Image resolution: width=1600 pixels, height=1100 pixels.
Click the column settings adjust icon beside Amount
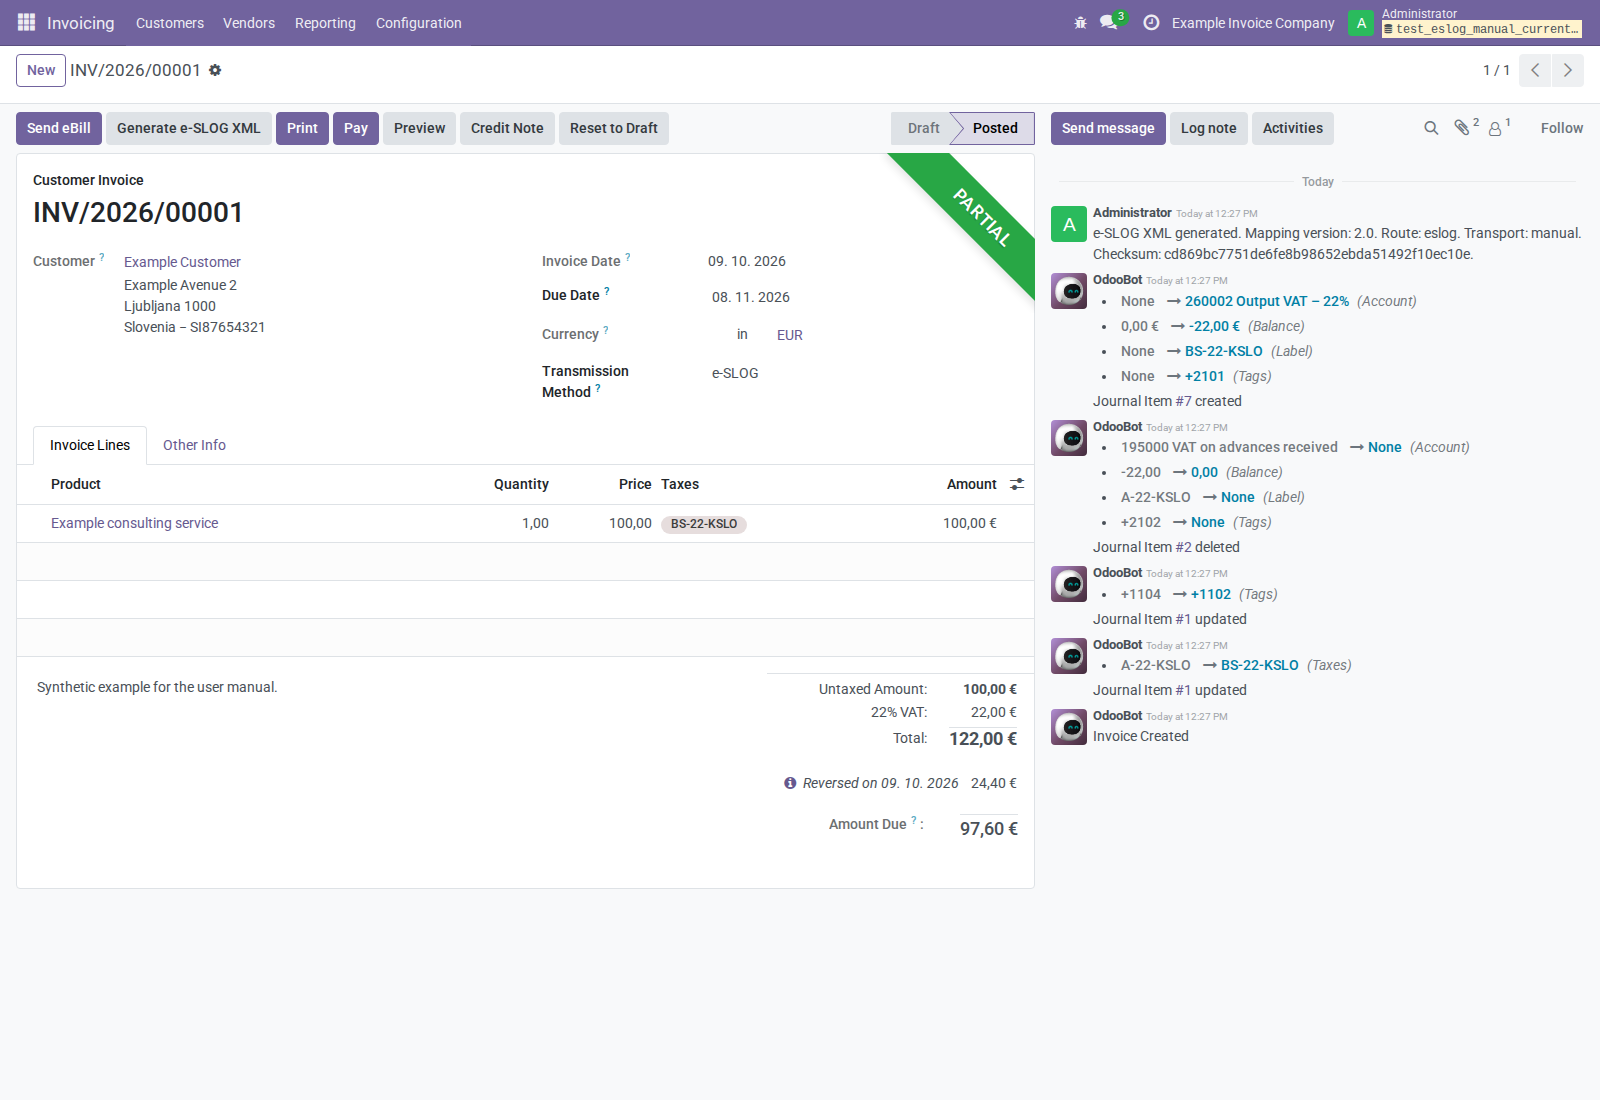(x=1017, y=484)
